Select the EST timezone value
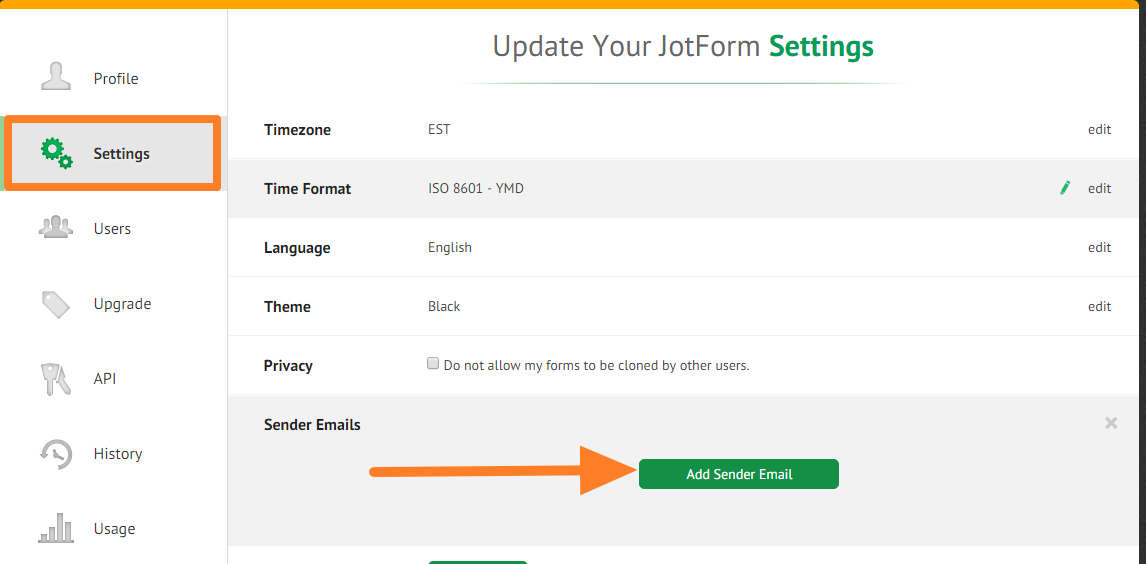 point(439,129)
